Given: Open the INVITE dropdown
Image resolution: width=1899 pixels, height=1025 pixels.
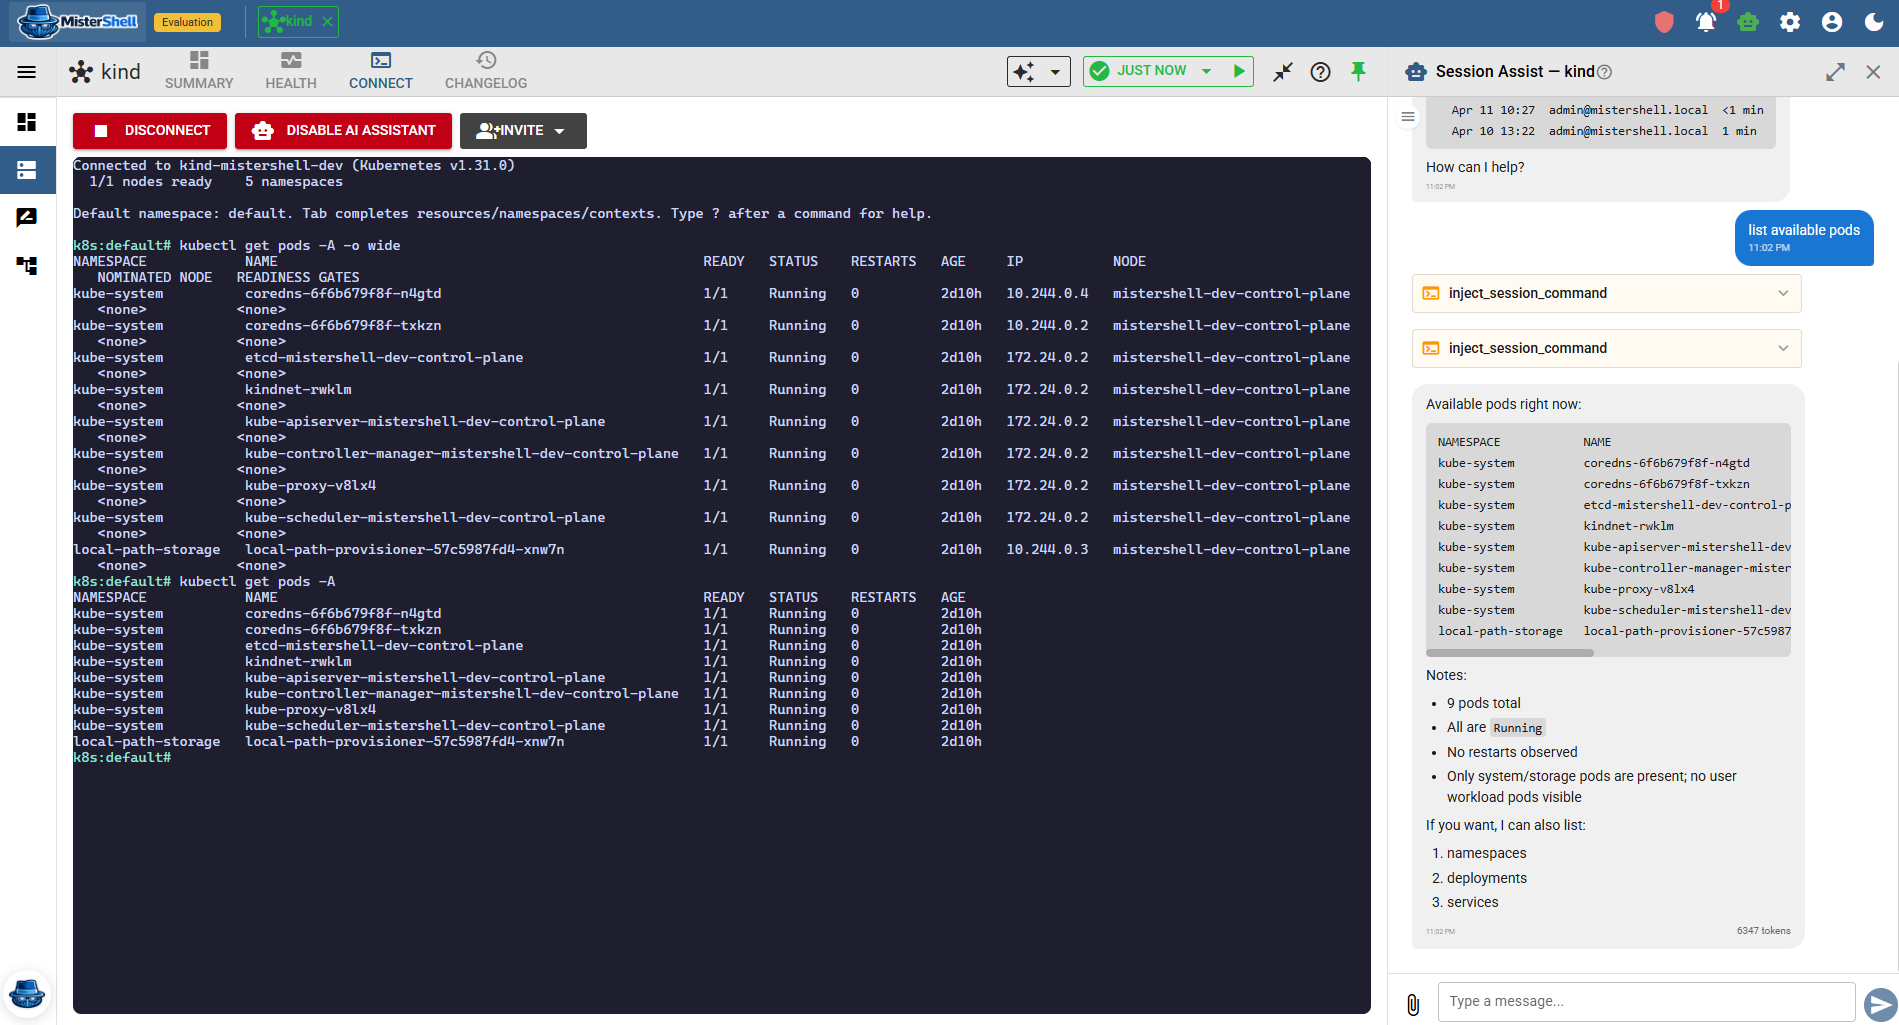Looking at the screenshot, I should click(523, 131).
